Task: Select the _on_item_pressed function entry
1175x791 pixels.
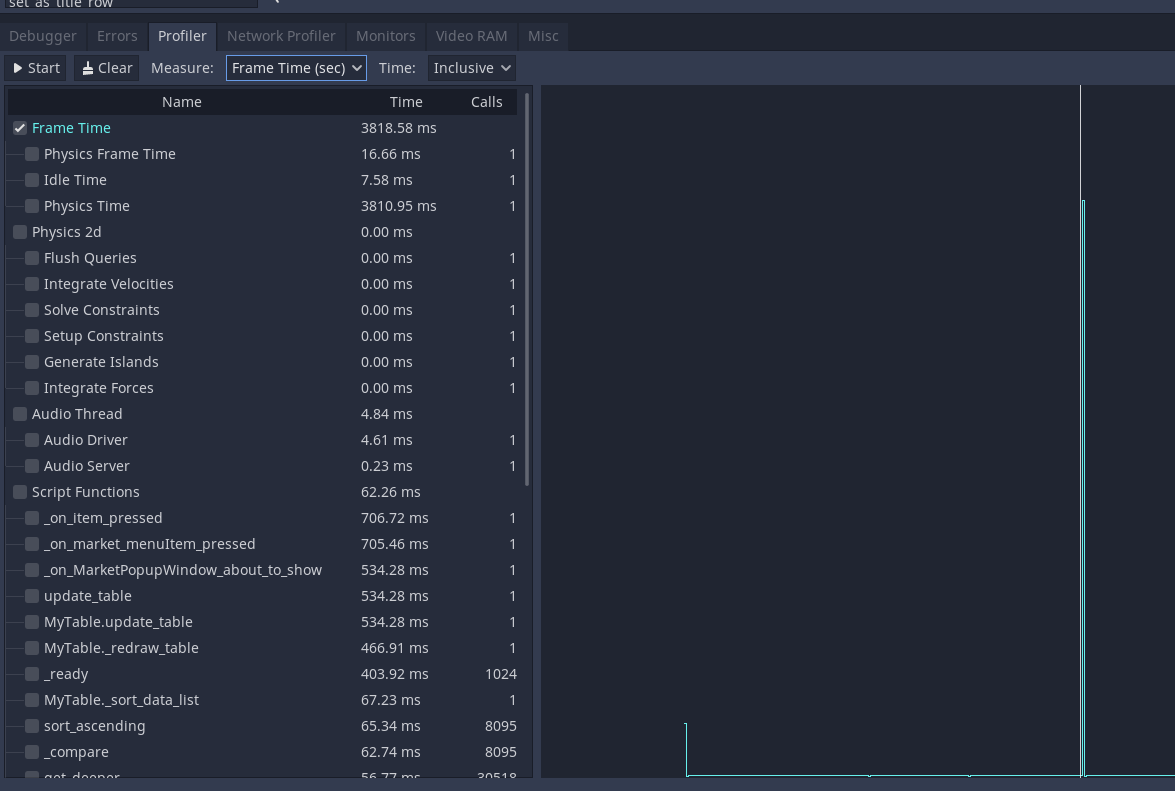Action: (103, 518)
